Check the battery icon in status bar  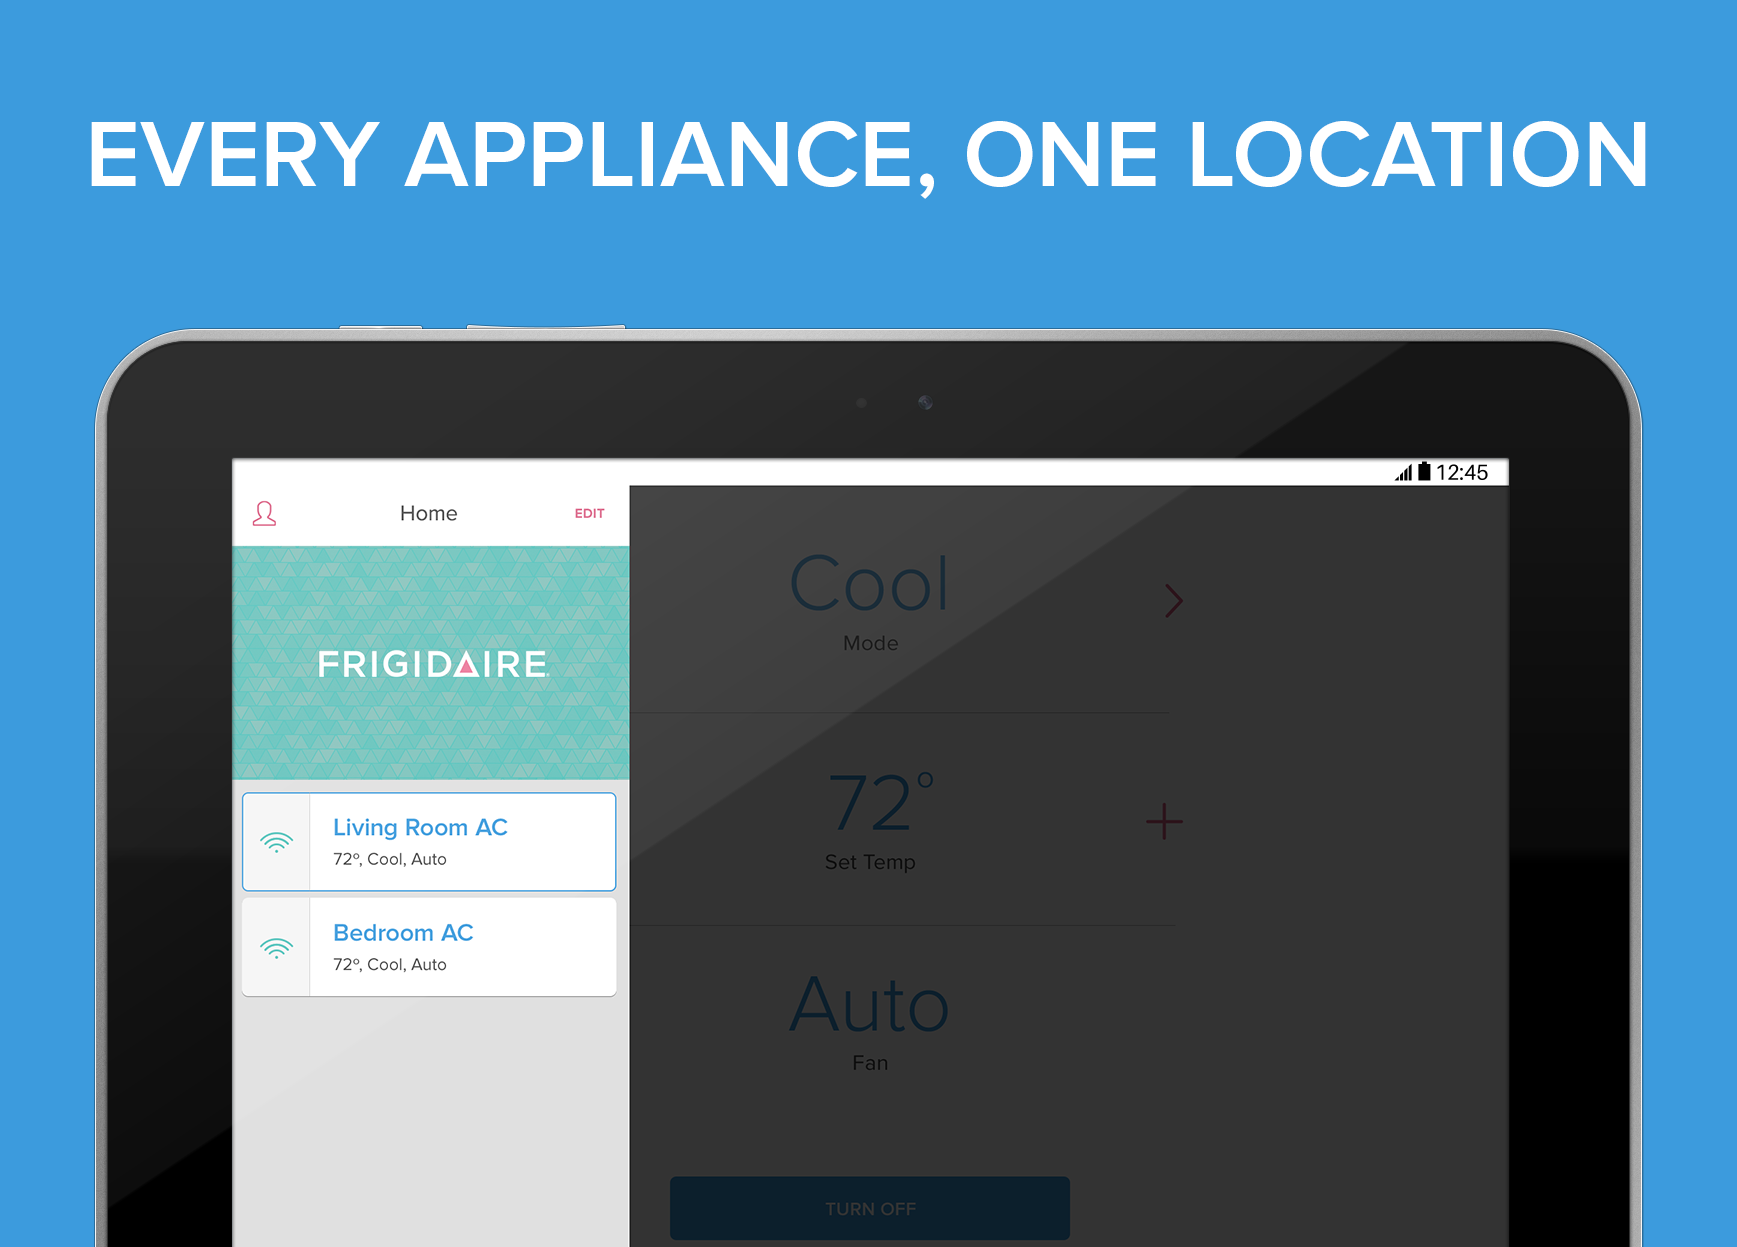1424,472
